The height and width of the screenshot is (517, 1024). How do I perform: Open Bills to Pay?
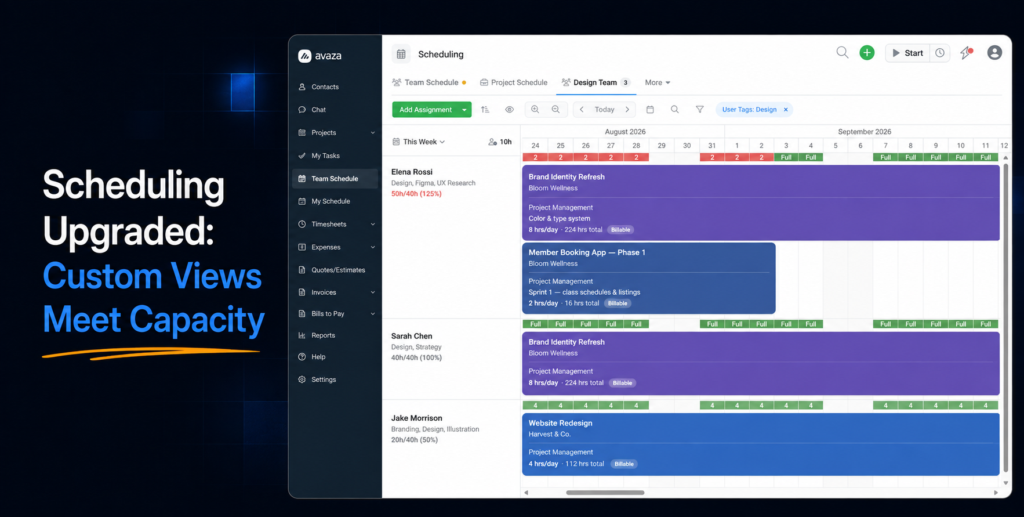(x=334, y=313)
